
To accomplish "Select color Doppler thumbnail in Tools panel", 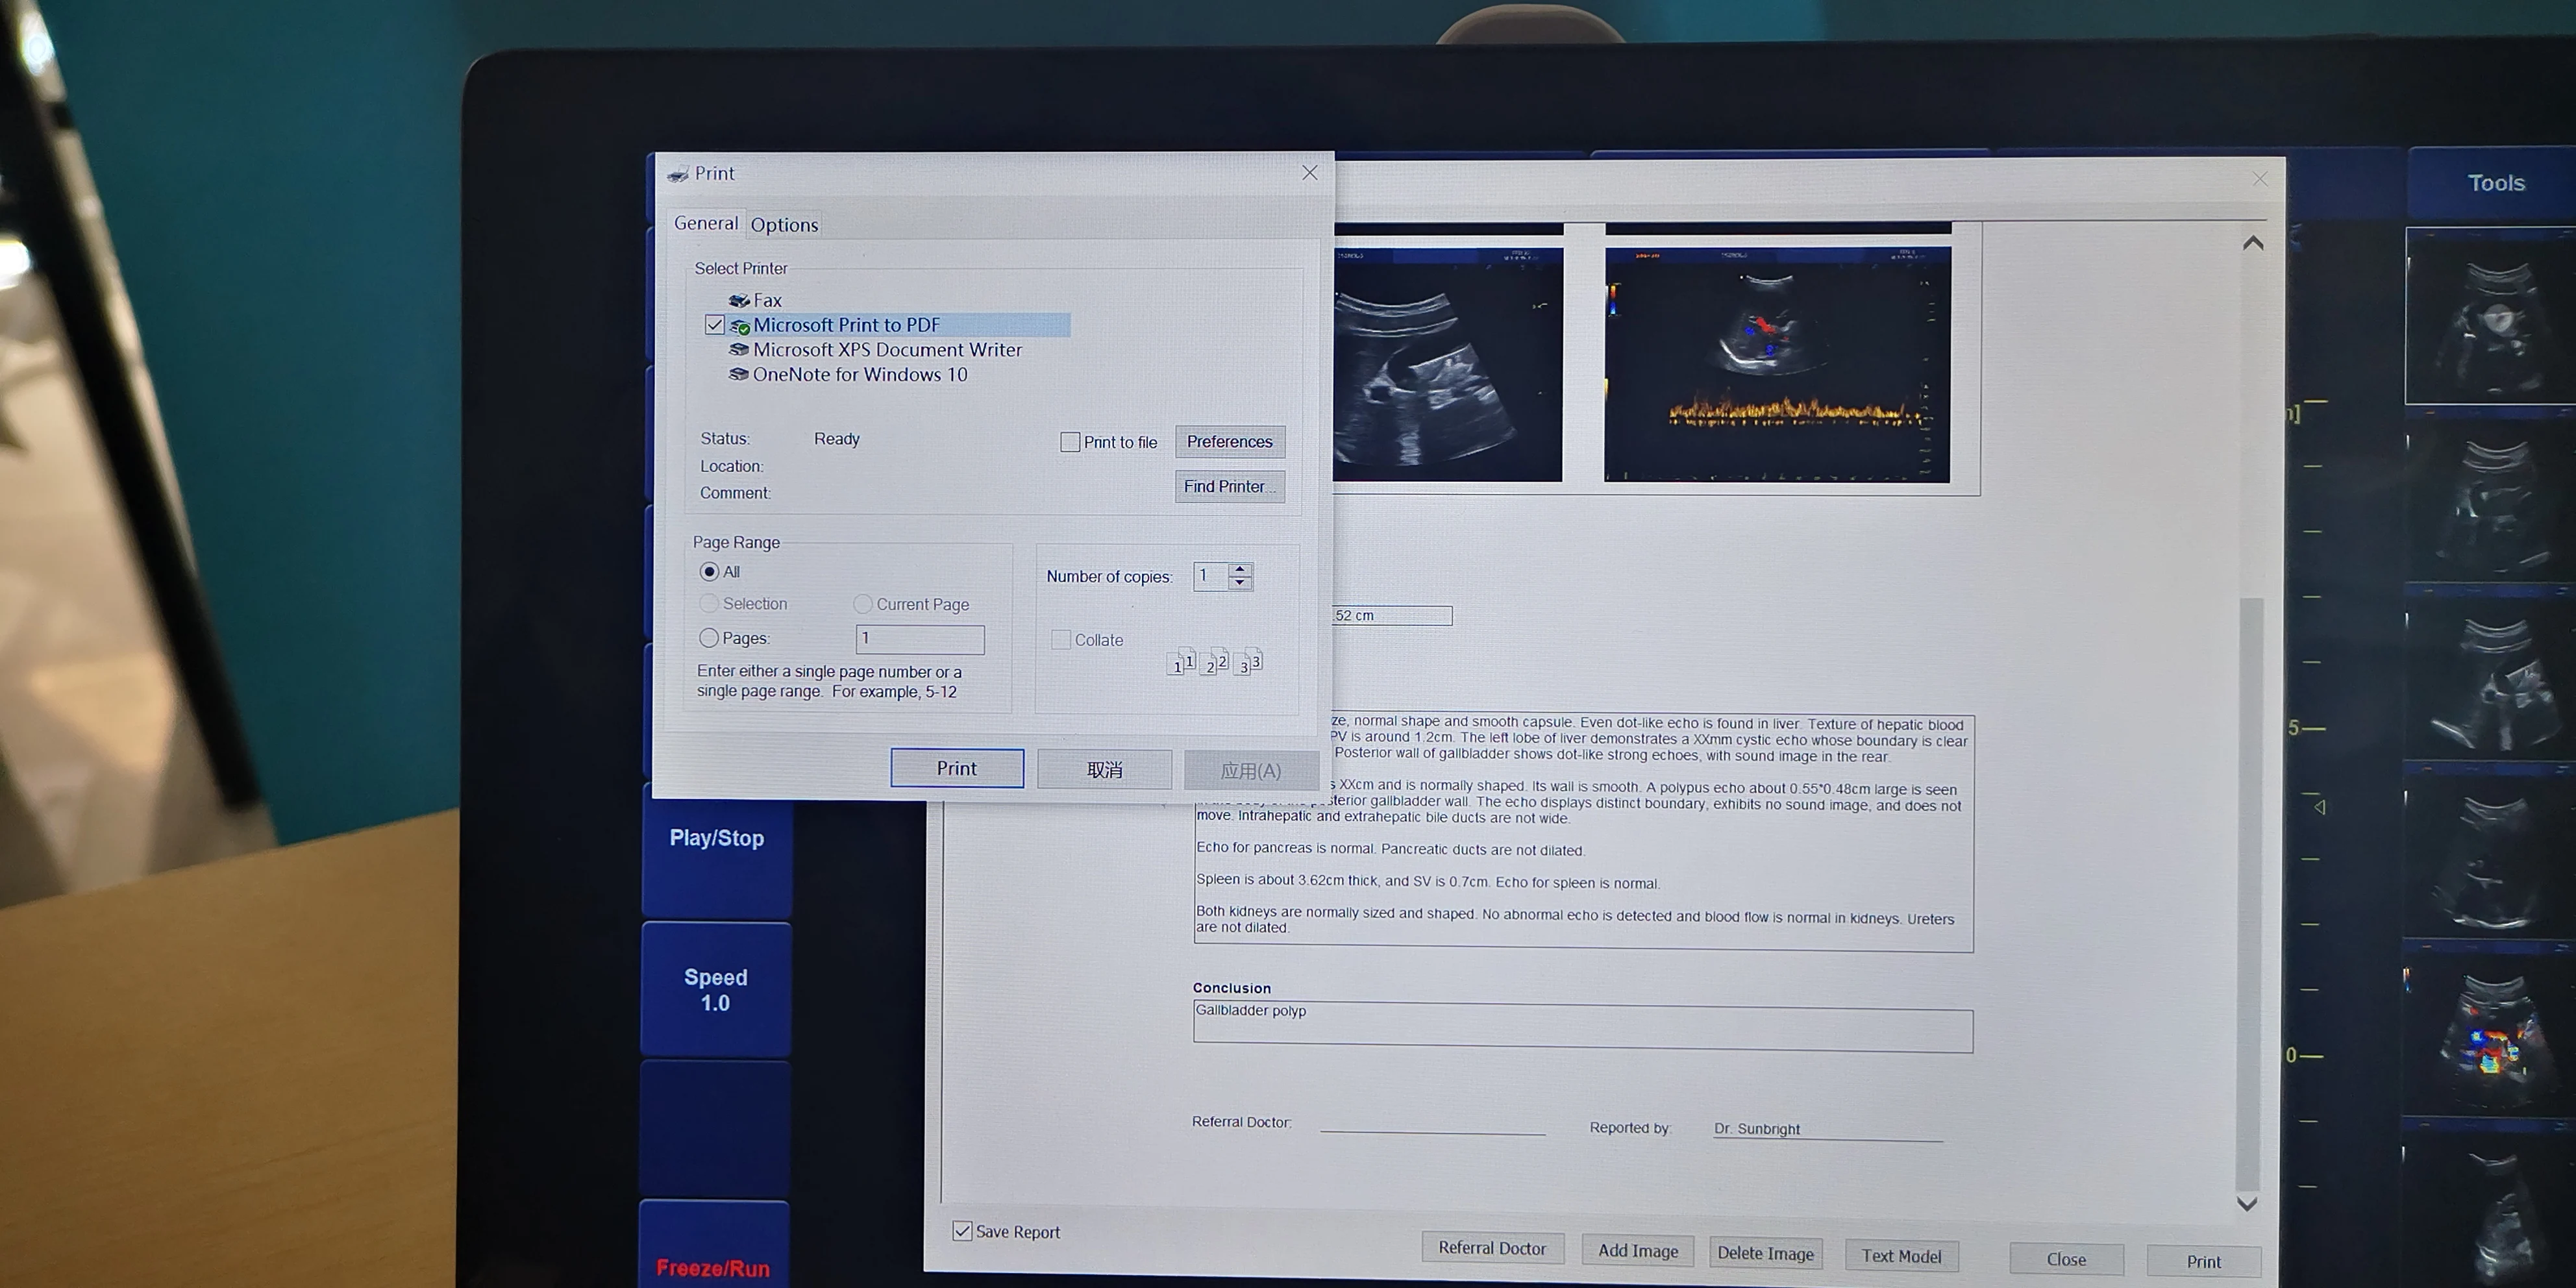I will (x=2487, y=1035).
